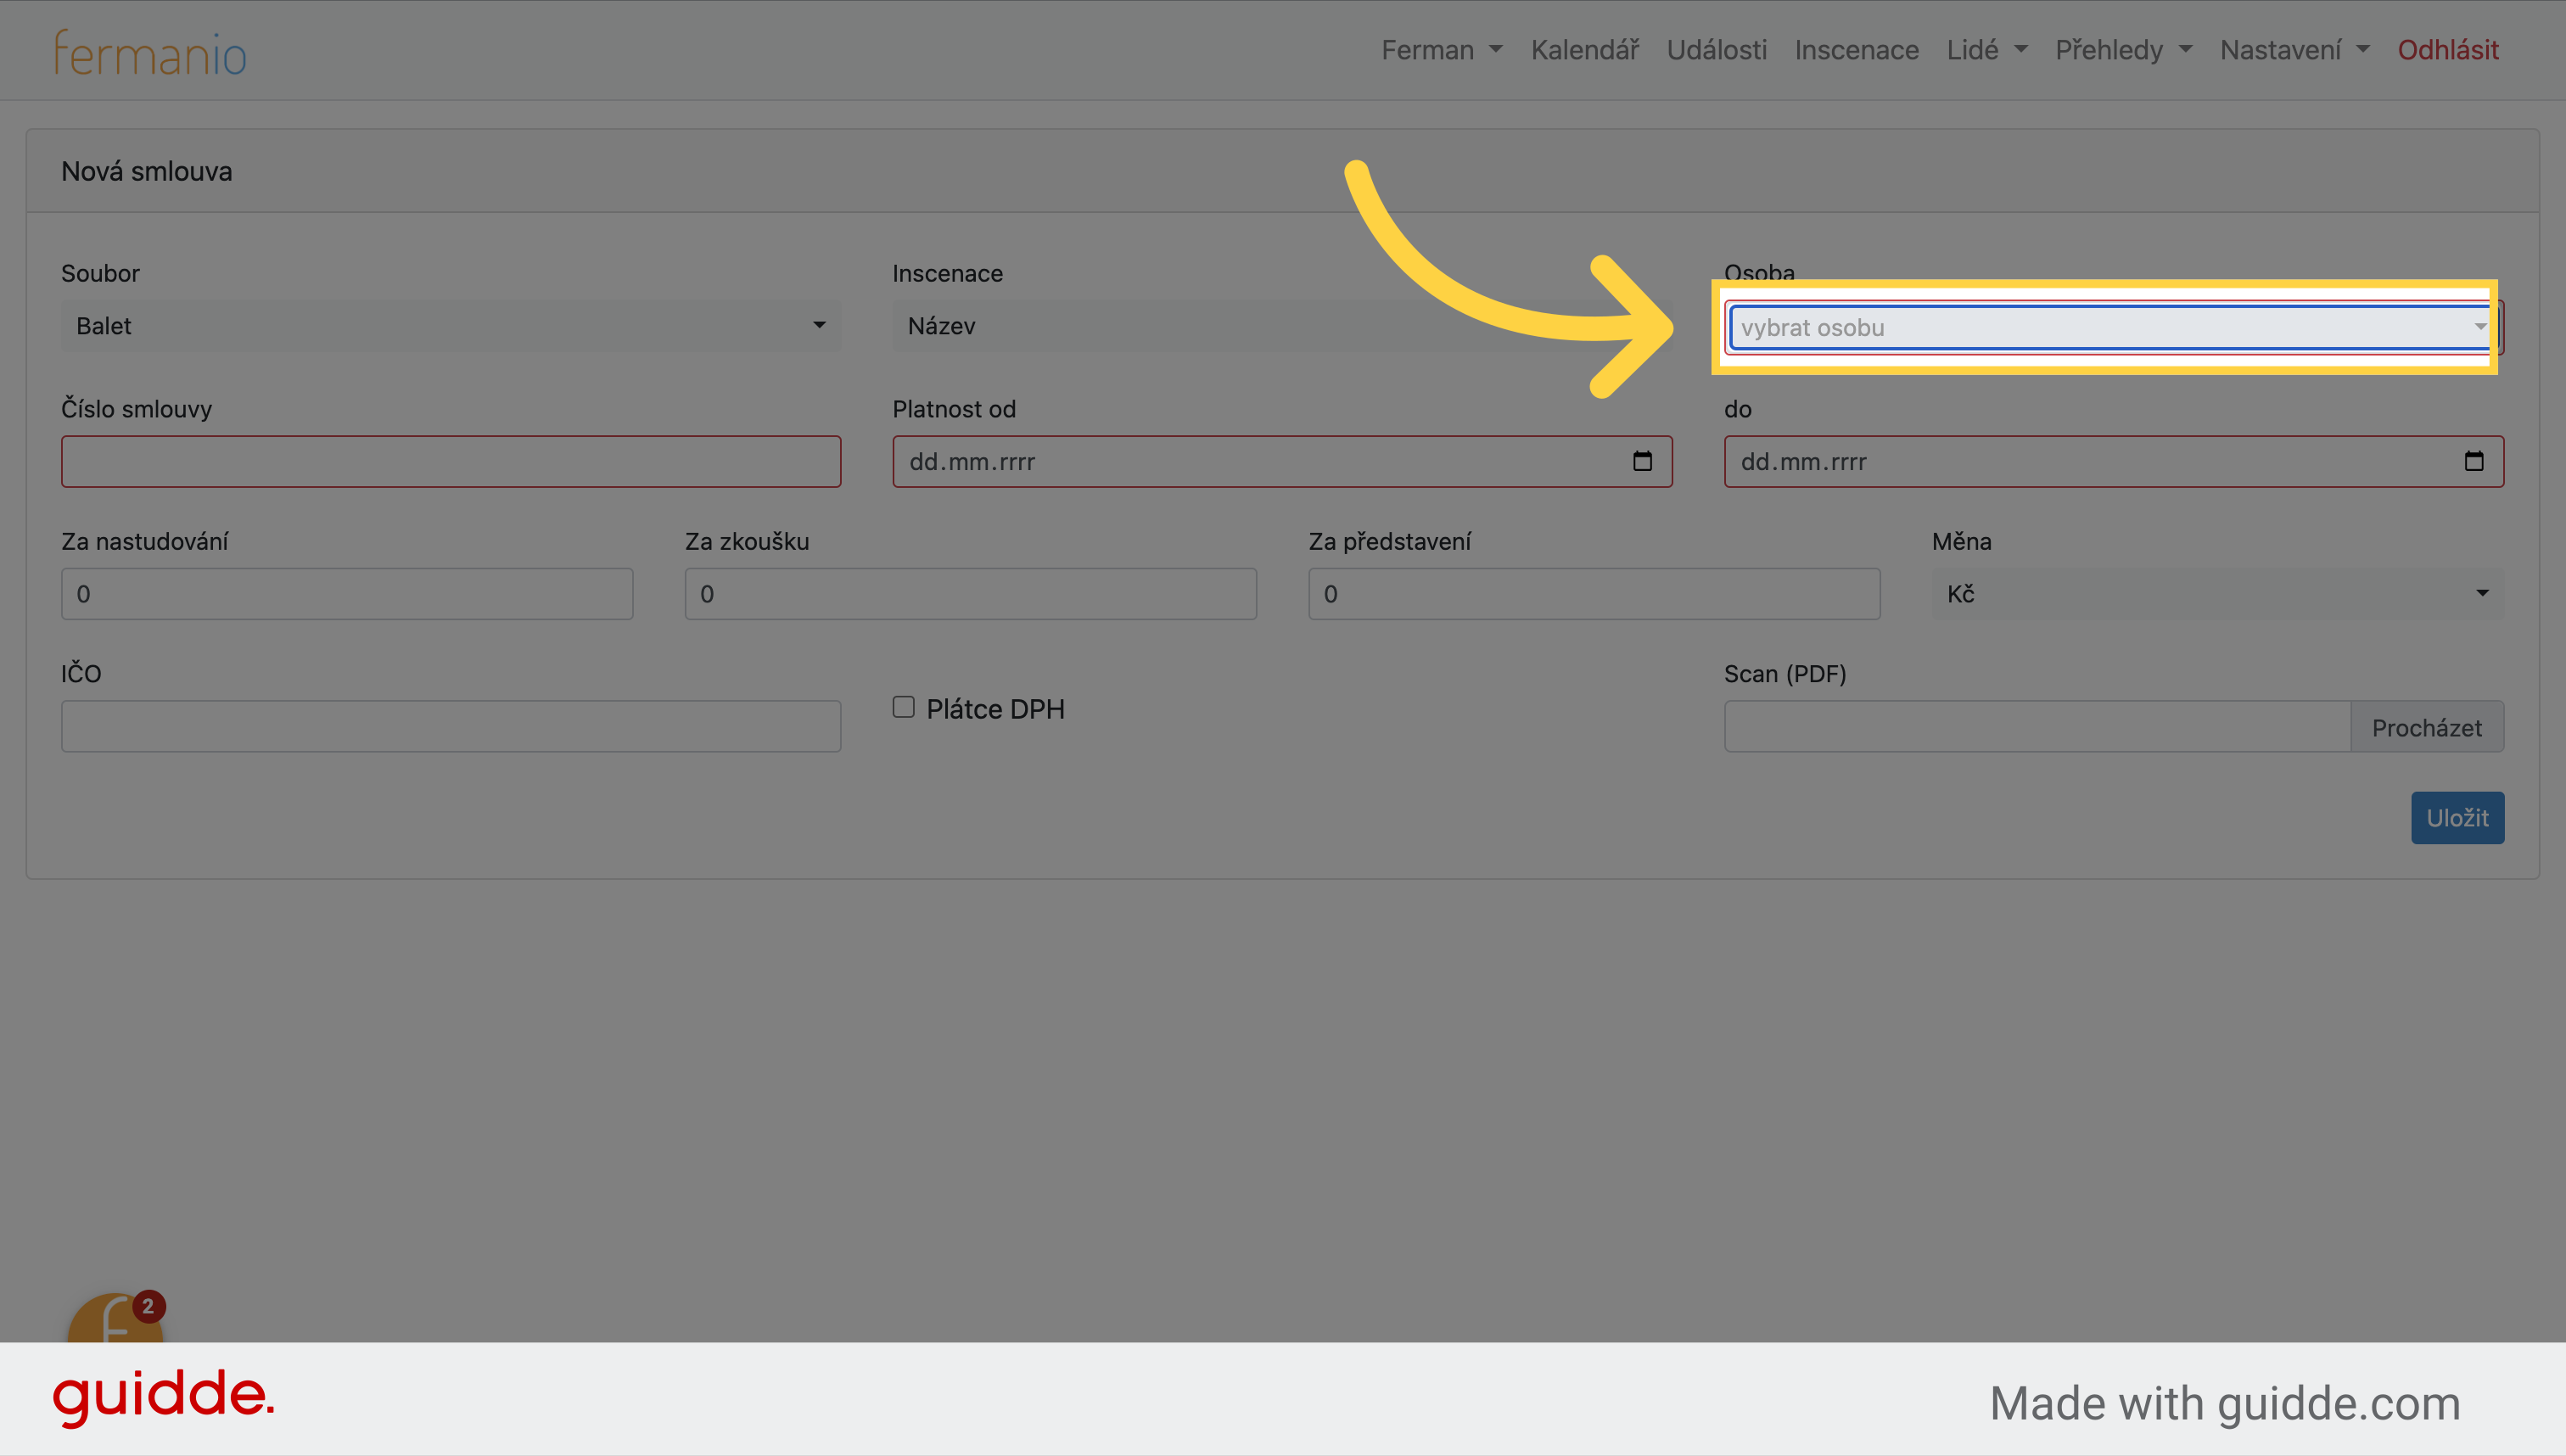
Task: Open calendar picker for the do date
Action: click(x=2474, y=461)
